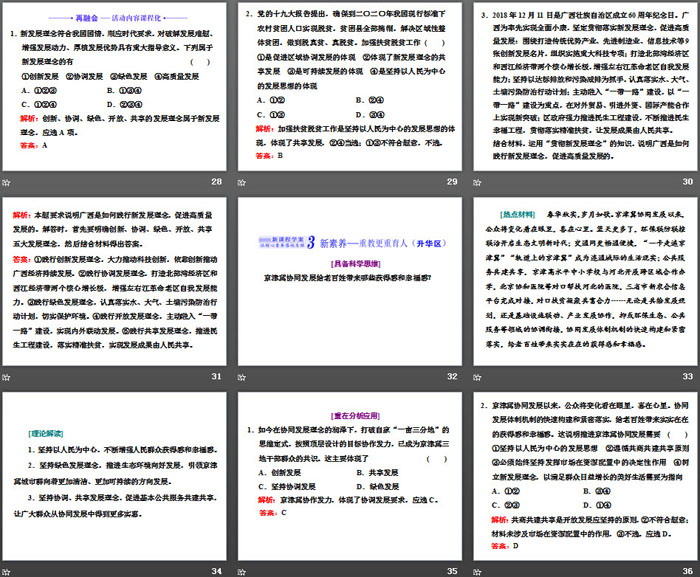Click the slide number 30 label
The height and width of the screenshot is (577, 700).
point(687,182)
